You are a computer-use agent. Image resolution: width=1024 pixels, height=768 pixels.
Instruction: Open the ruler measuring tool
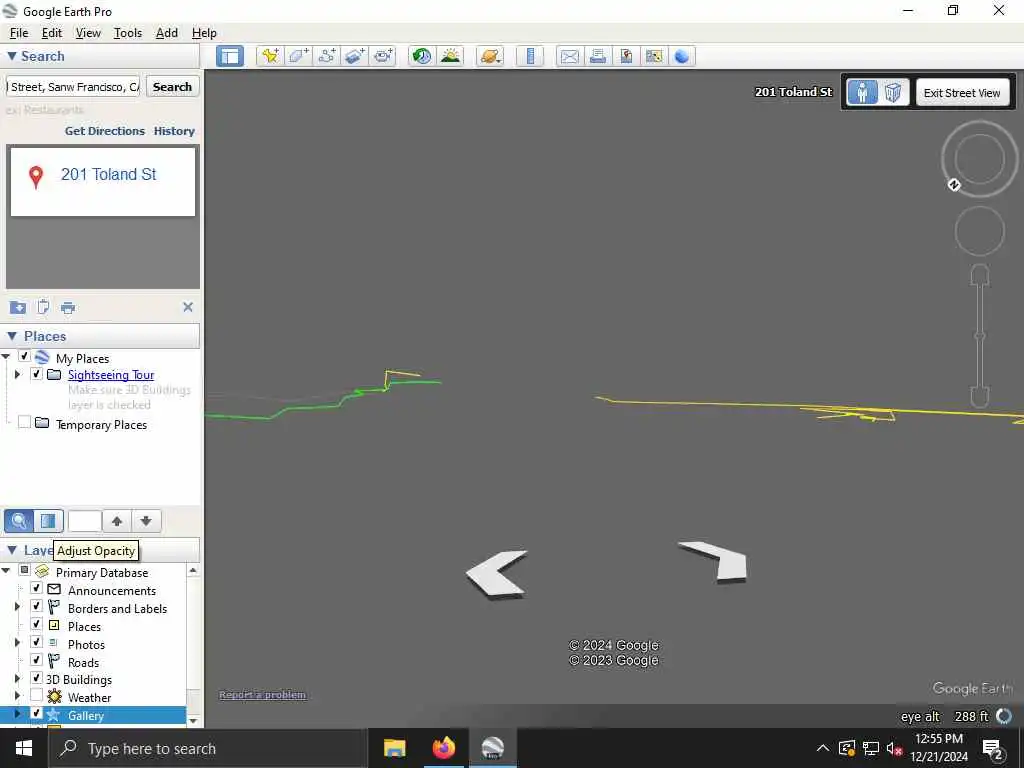point(530,56)
